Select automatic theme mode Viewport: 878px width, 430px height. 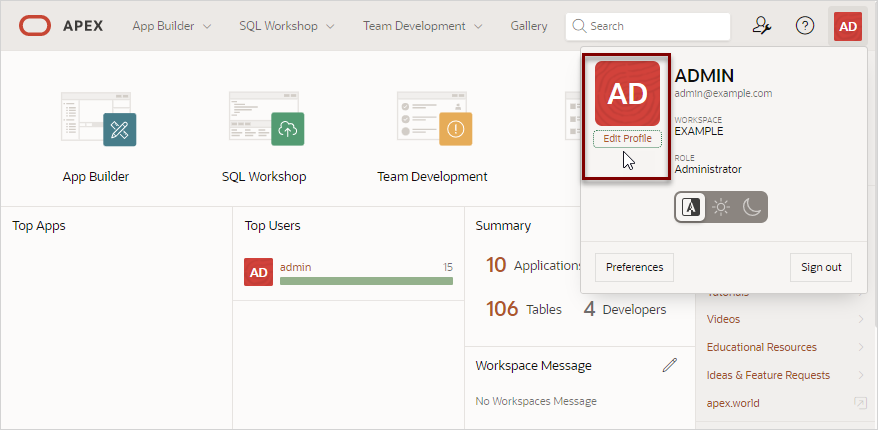click(x=690, y=207)
